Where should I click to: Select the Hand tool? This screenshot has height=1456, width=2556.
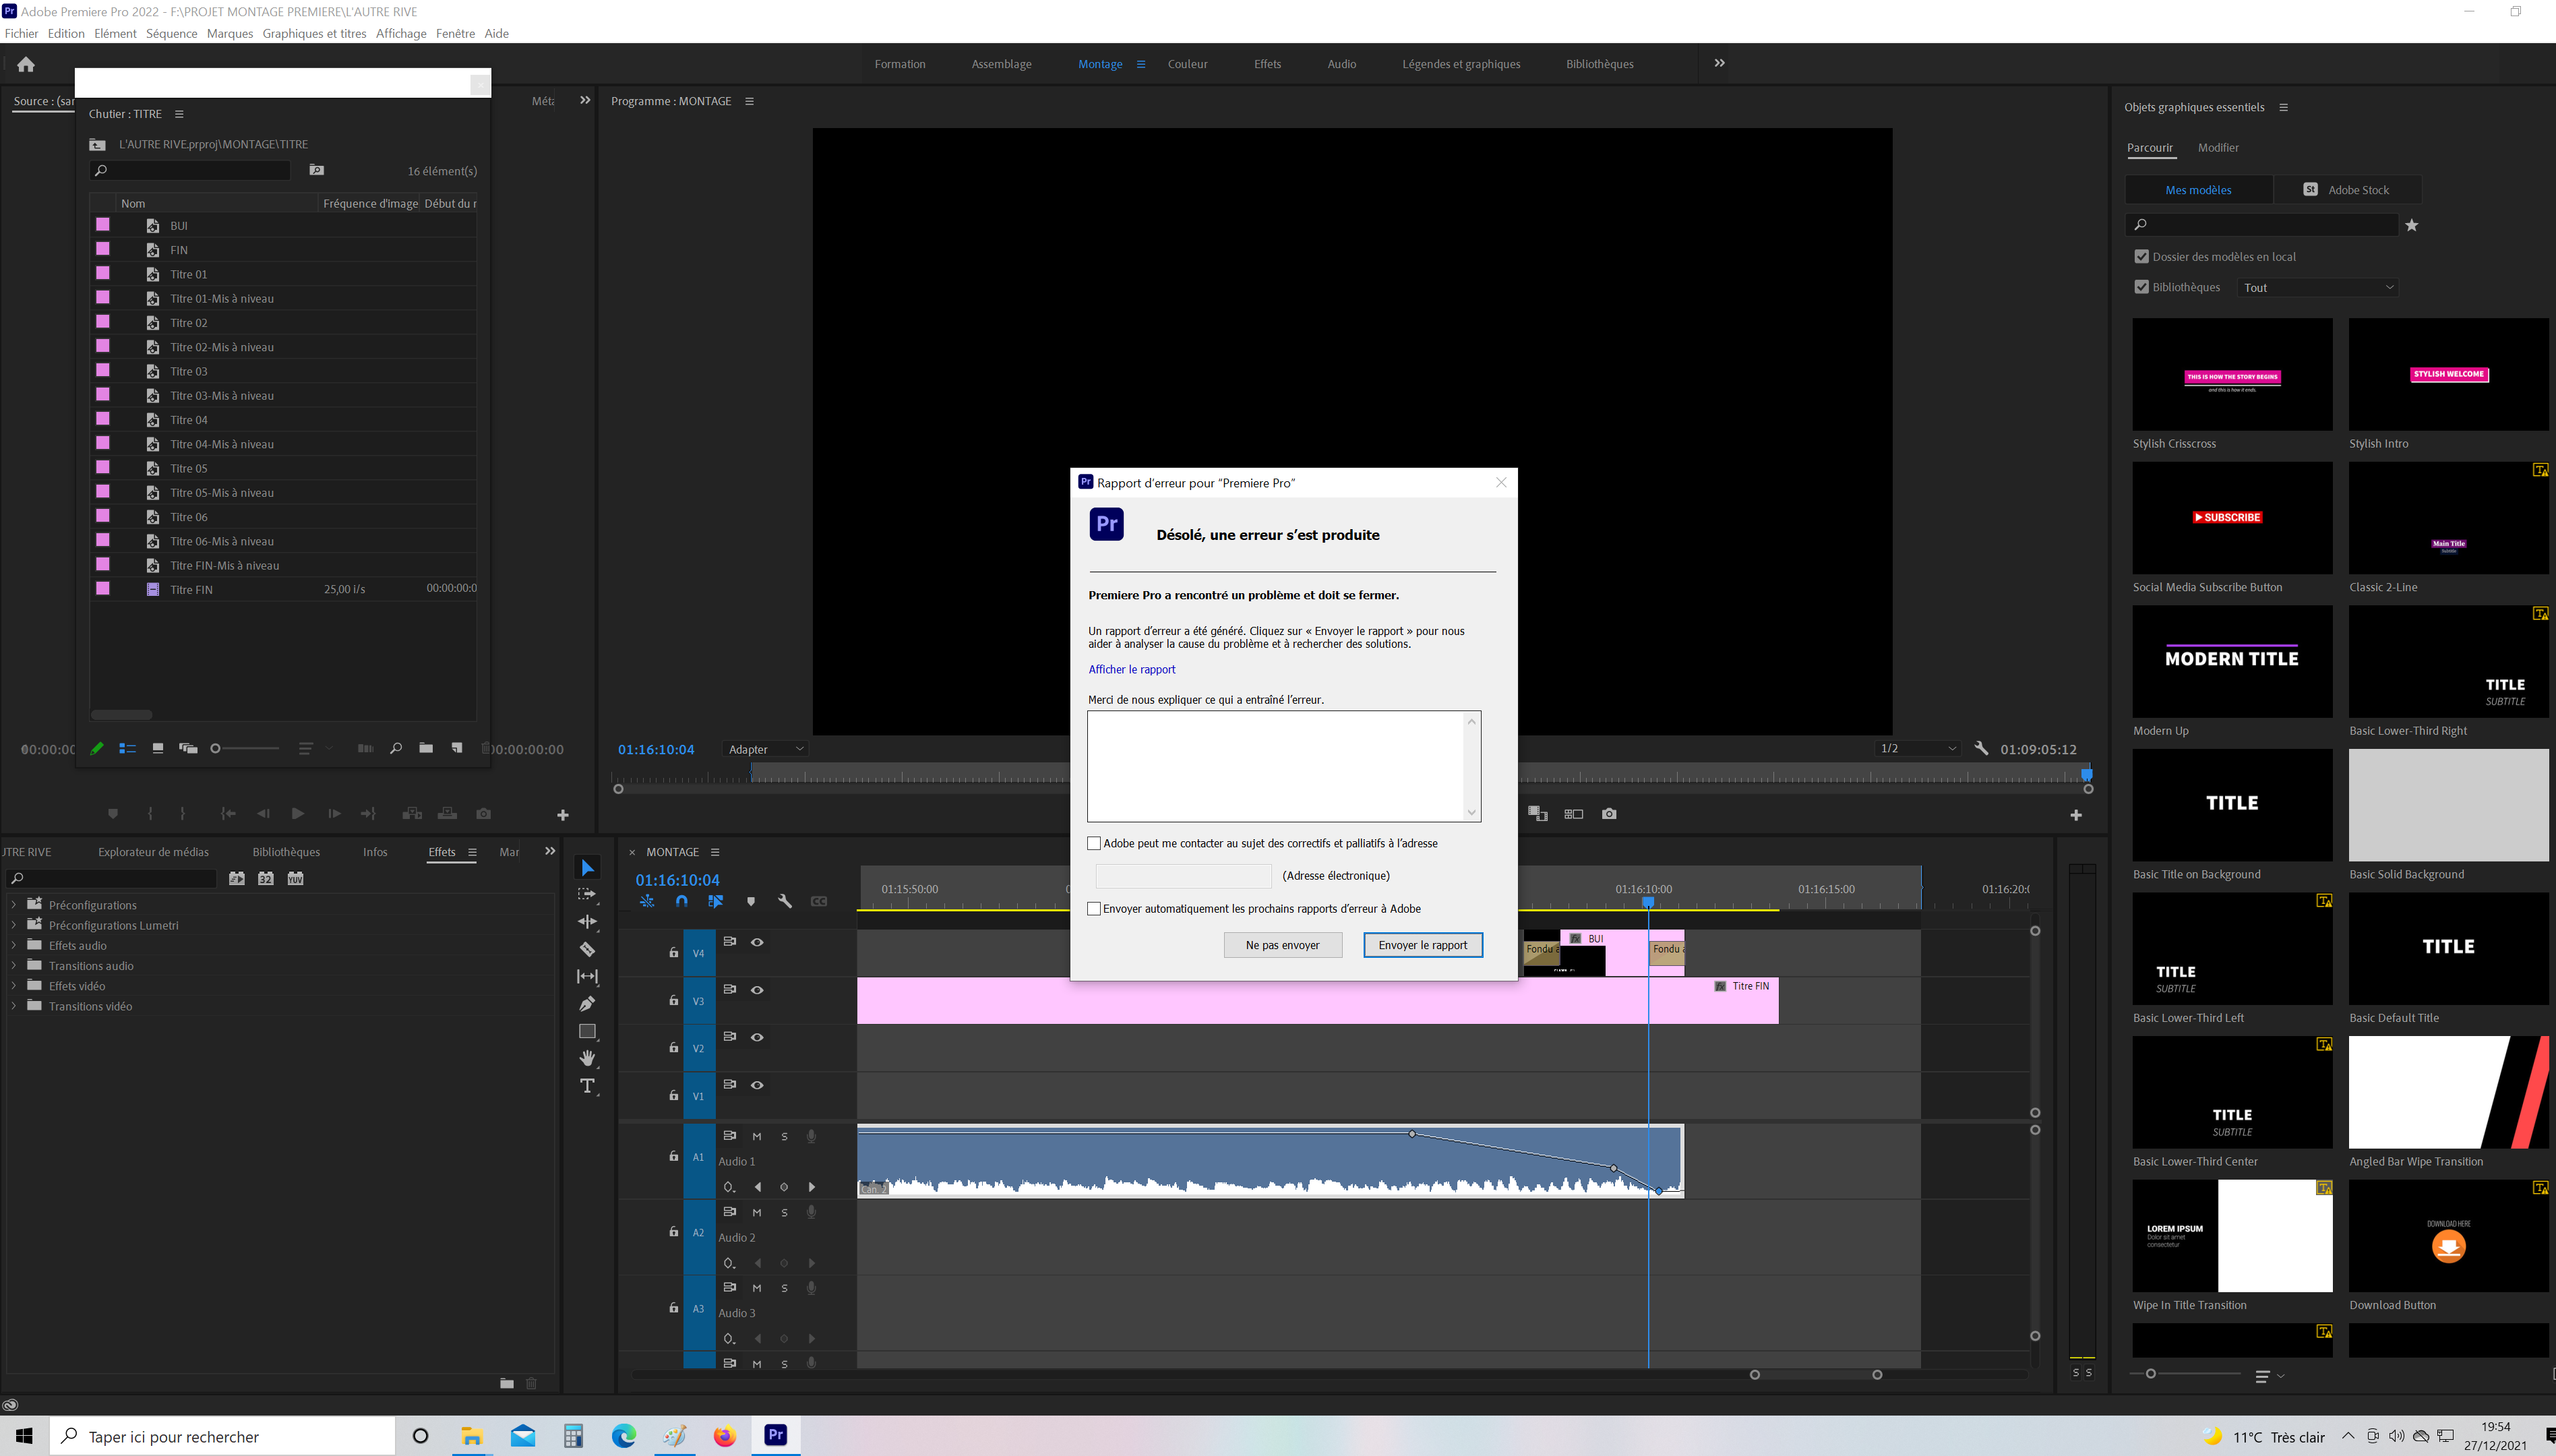coord(587,1058)
